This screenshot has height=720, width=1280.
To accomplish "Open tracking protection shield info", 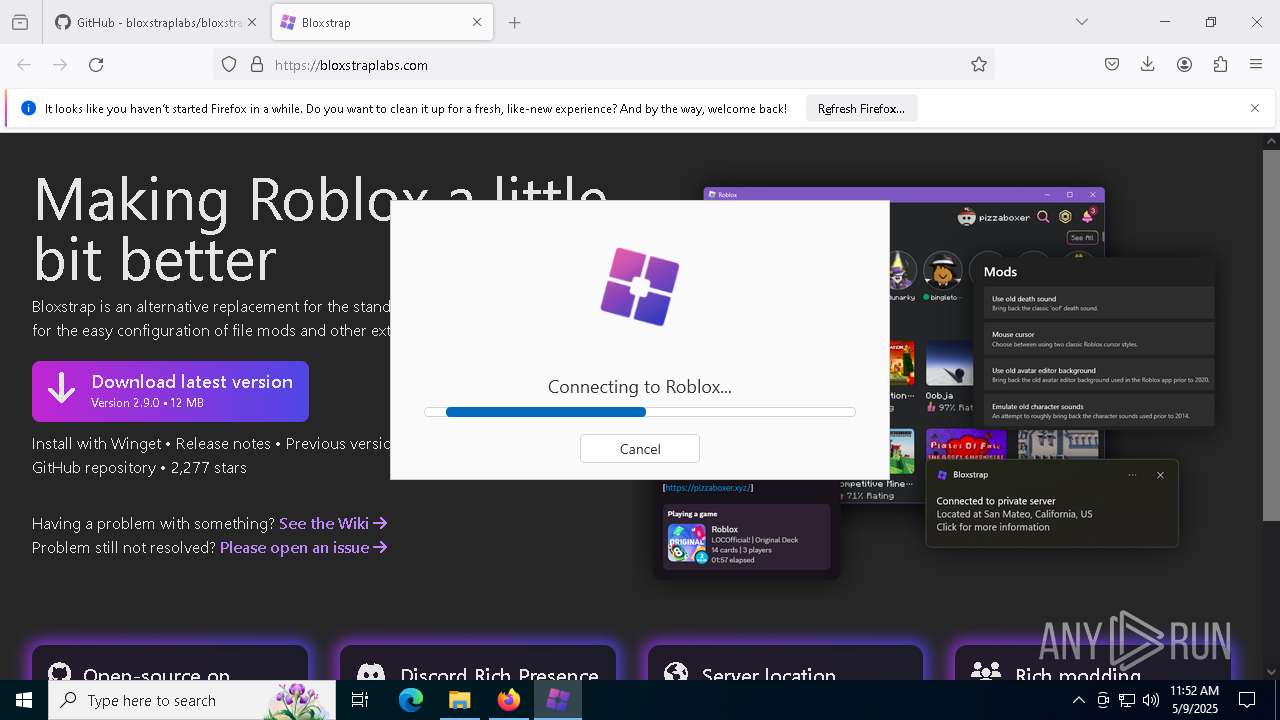I will (229, 65).
